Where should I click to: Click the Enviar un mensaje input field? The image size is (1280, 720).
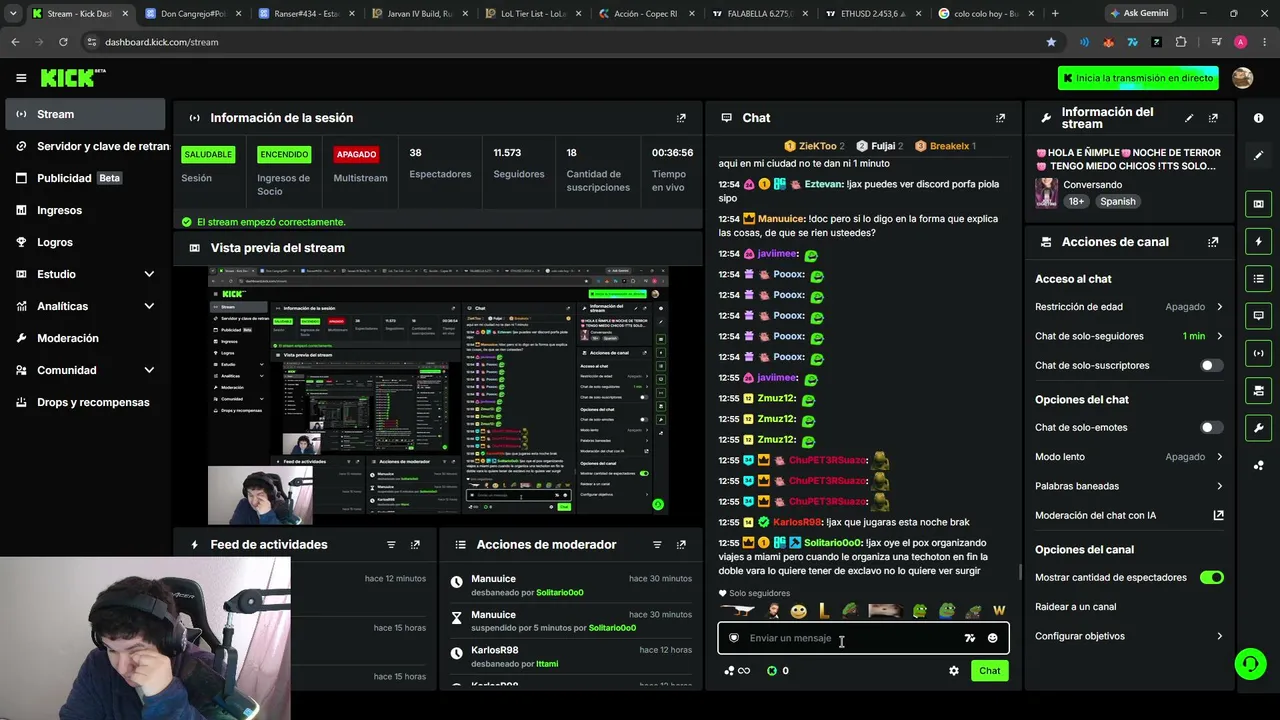[x=863, y=638]
